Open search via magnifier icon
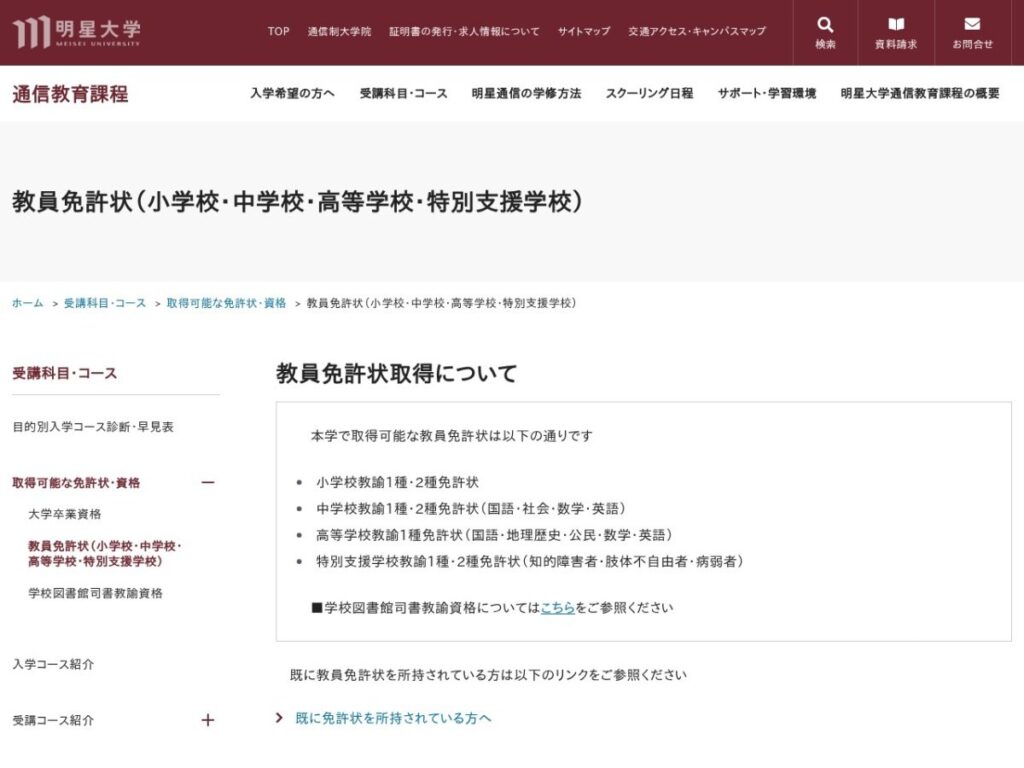 pyautogui.click(x=825, y=25)
